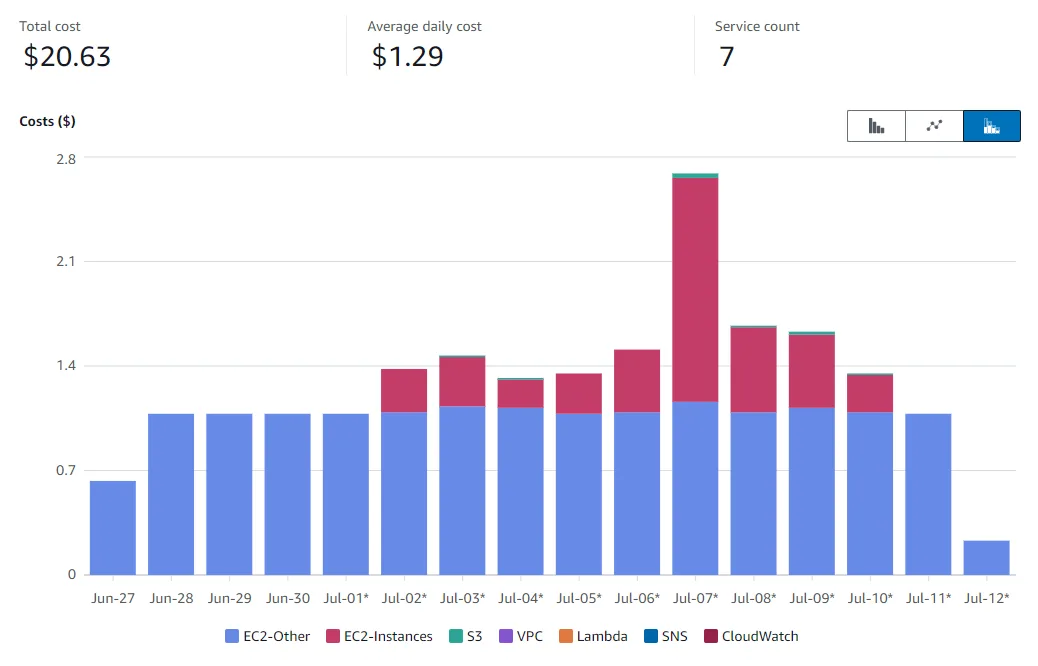Toggle SNS legend swatch
This screenshot has height=666, width=1038.
pos(651,636)
